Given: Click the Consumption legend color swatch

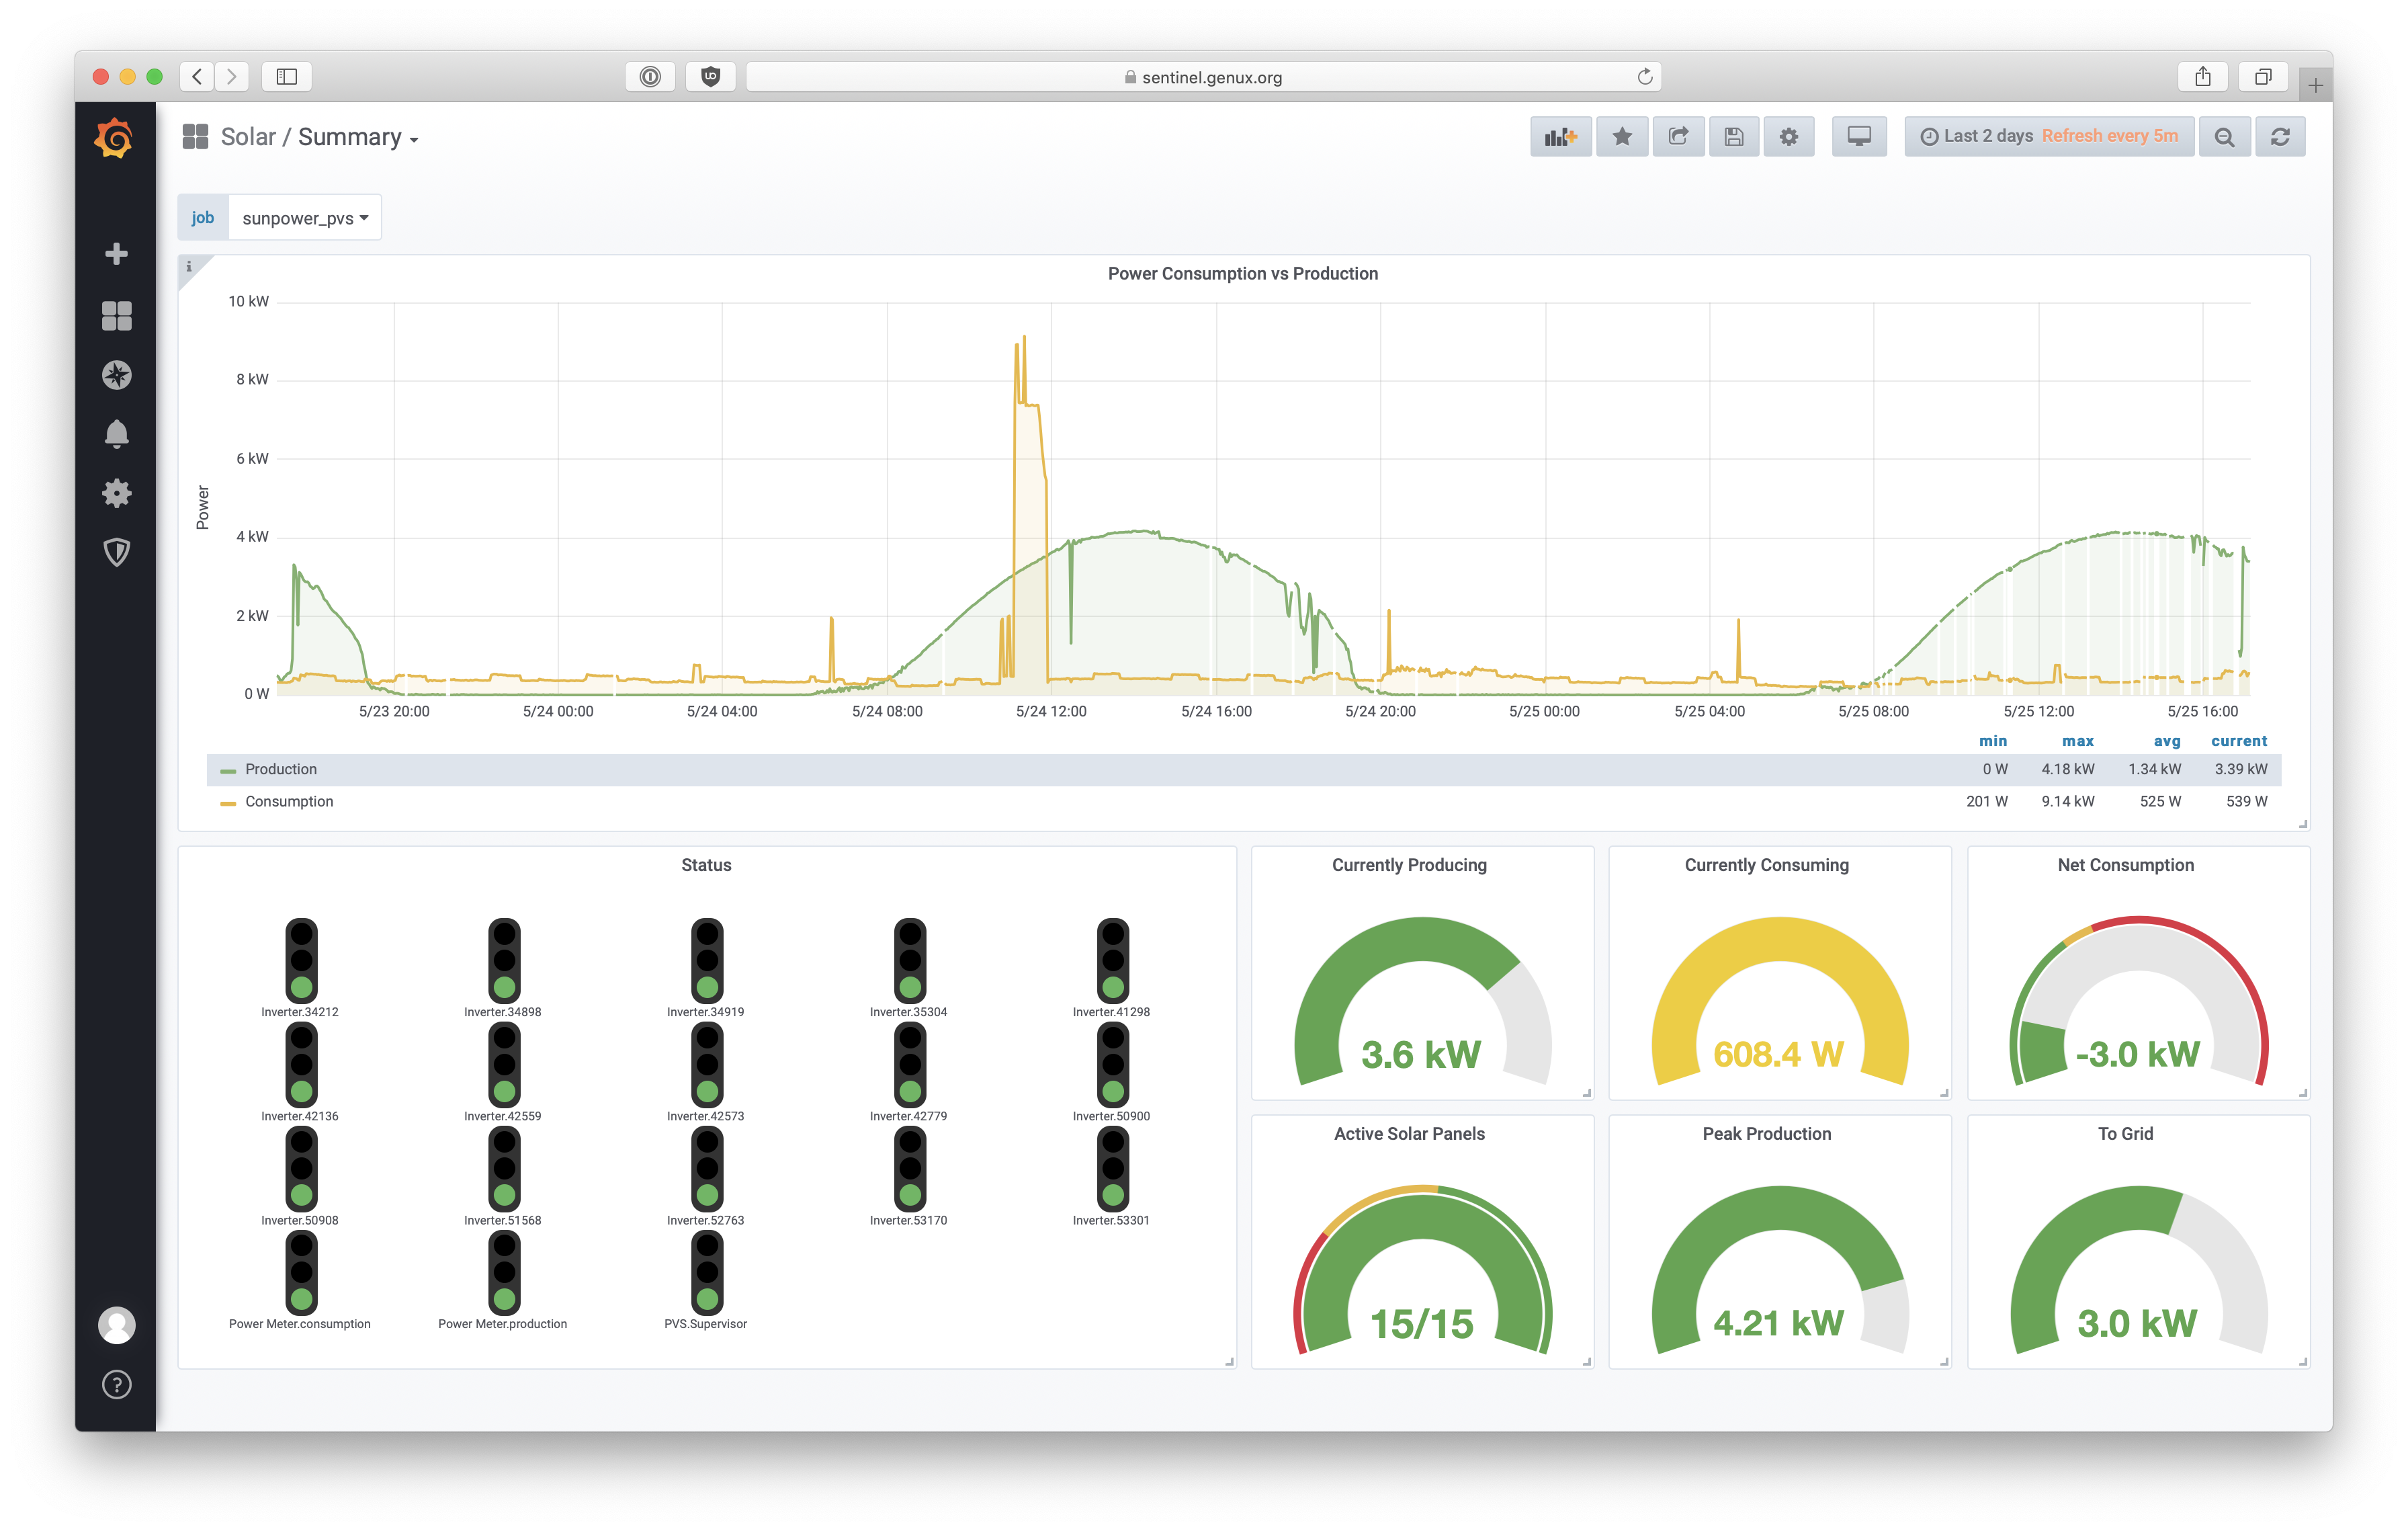Looking at the screenshot, I should coord(228,802).
